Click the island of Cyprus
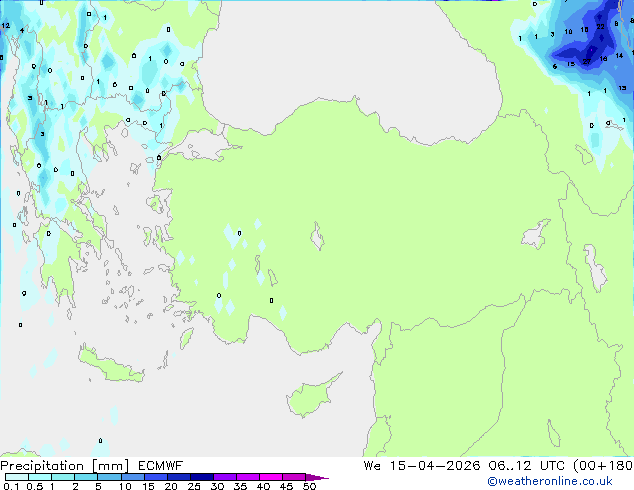Image resolution: width=634 pixels, height=490 pixels. [310, 398]
